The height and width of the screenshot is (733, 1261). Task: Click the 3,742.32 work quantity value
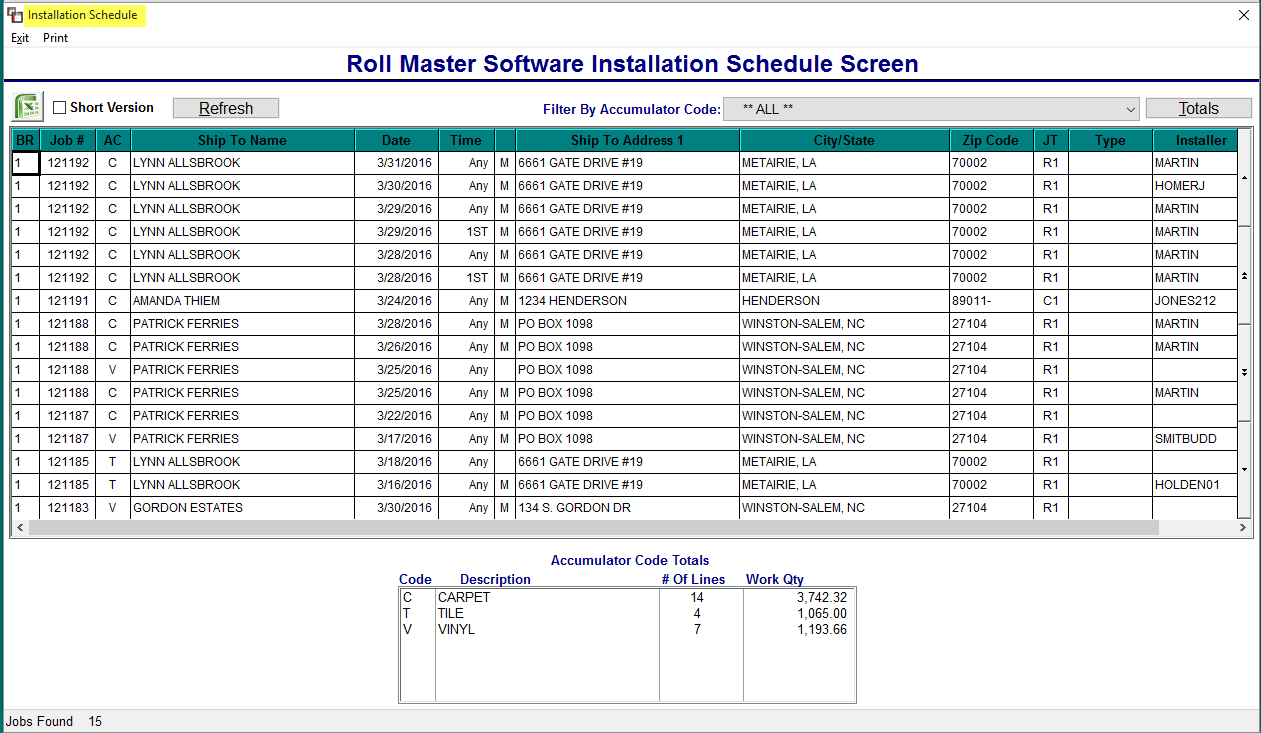822,598
